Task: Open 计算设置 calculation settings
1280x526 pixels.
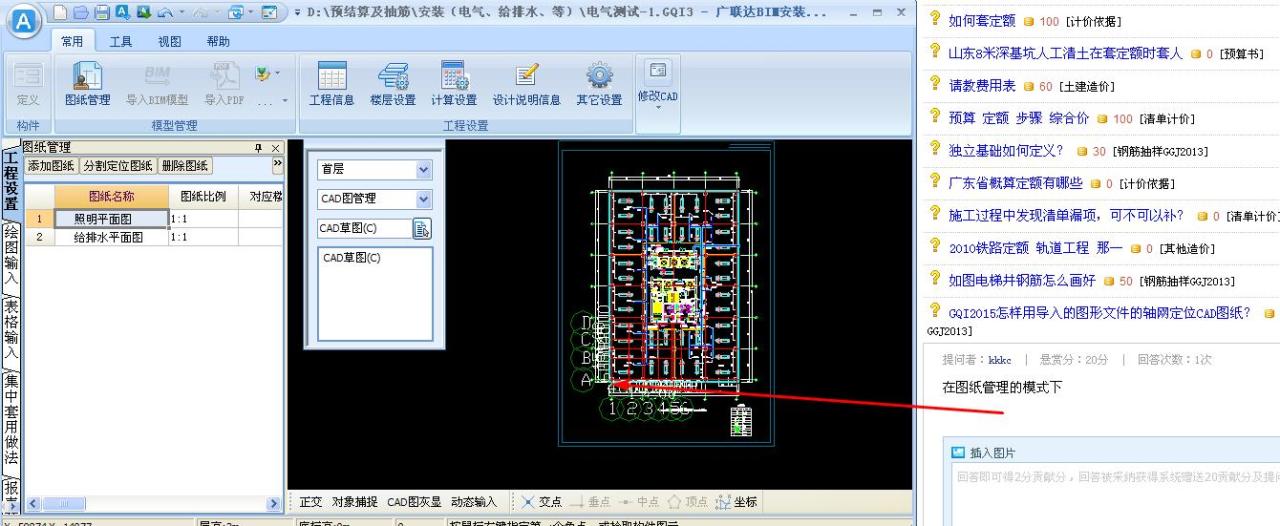Action: (454, 84)
